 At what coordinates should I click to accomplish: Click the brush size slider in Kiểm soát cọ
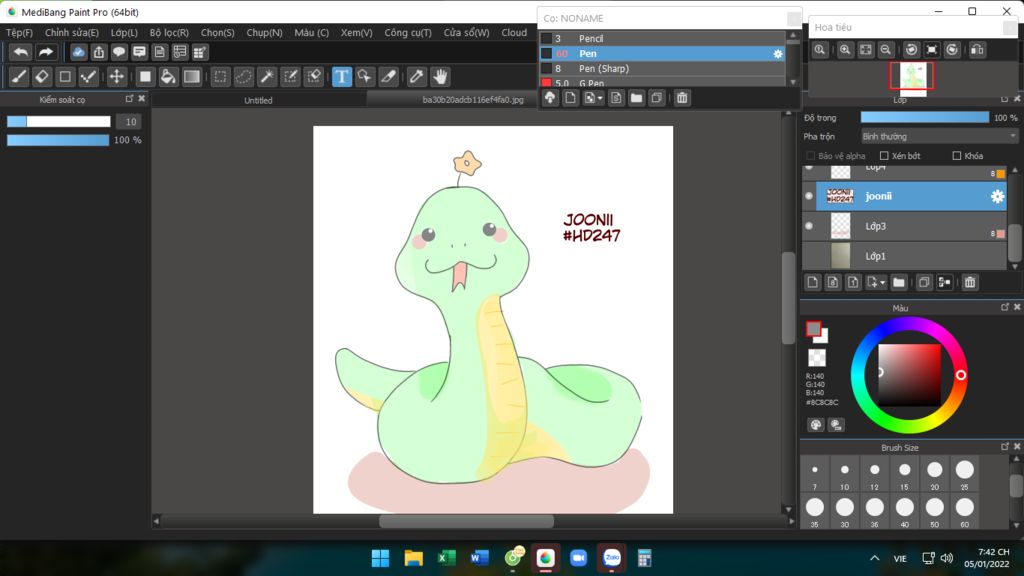(59, 121)
